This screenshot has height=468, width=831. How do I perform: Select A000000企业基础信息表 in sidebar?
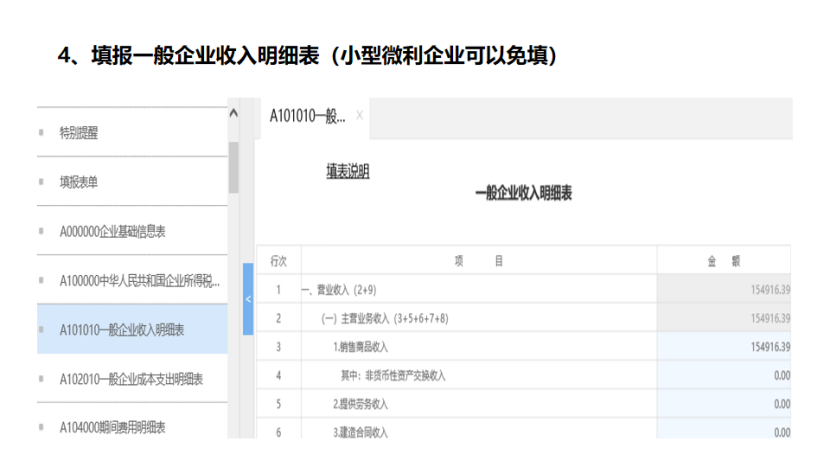(x=112, y=231)
